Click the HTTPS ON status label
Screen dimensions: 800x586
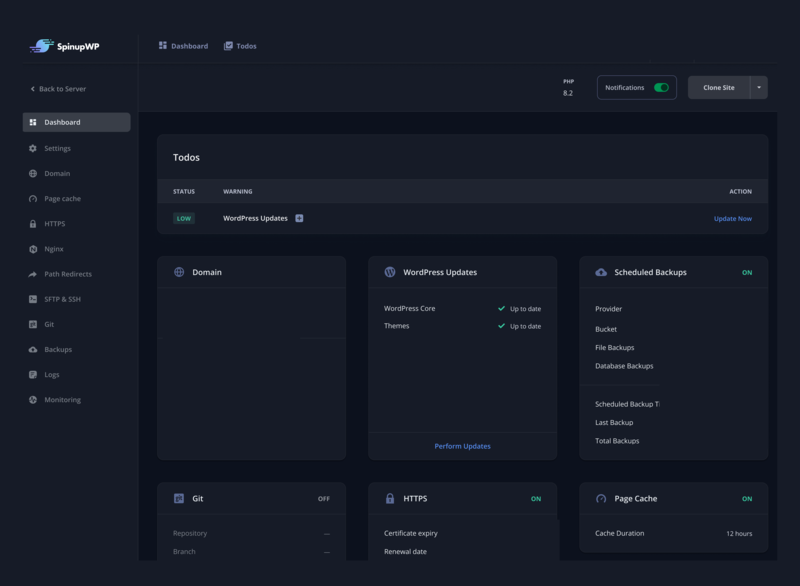click(x=536, y=499)
